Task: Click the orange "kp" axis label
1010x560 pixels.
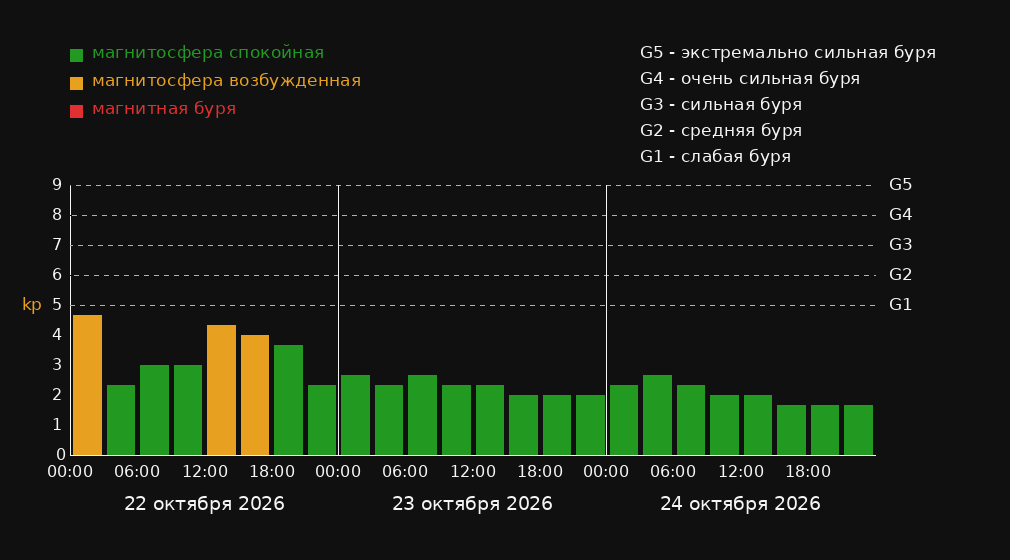Action: [32, 305]
